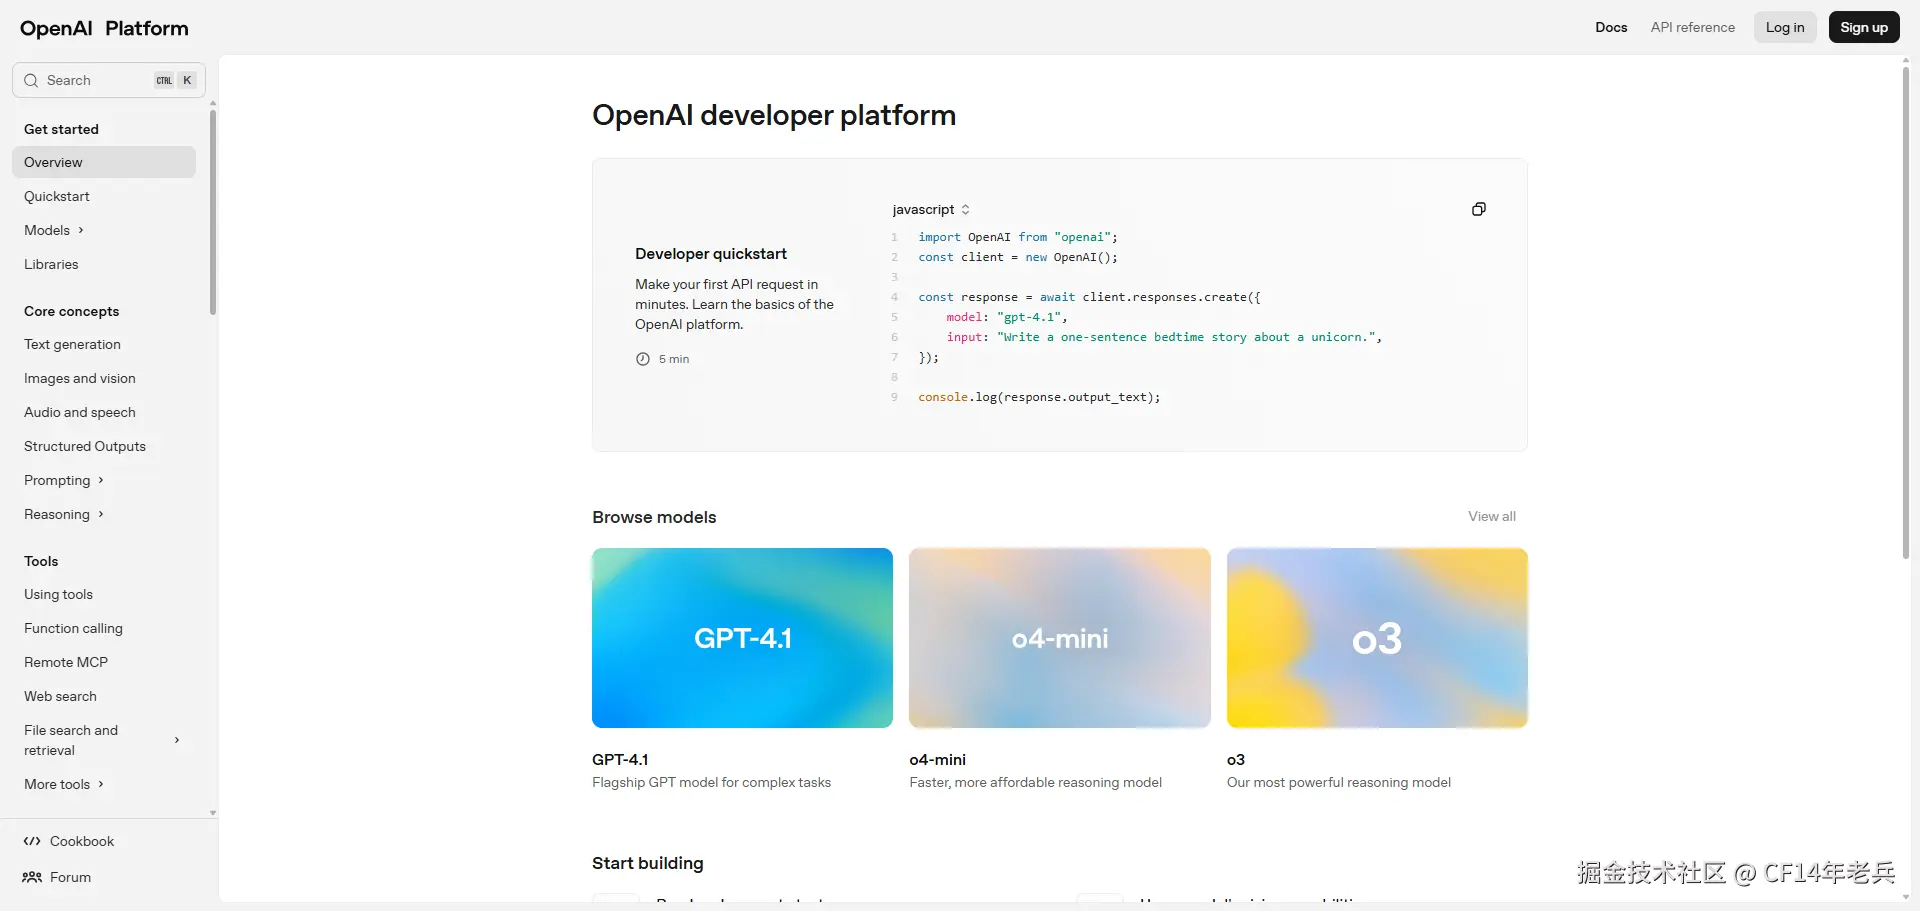The height and width of the screenshot is (911, 1920).
Task: Open the Quickstart page
Action: coord(57,196)
